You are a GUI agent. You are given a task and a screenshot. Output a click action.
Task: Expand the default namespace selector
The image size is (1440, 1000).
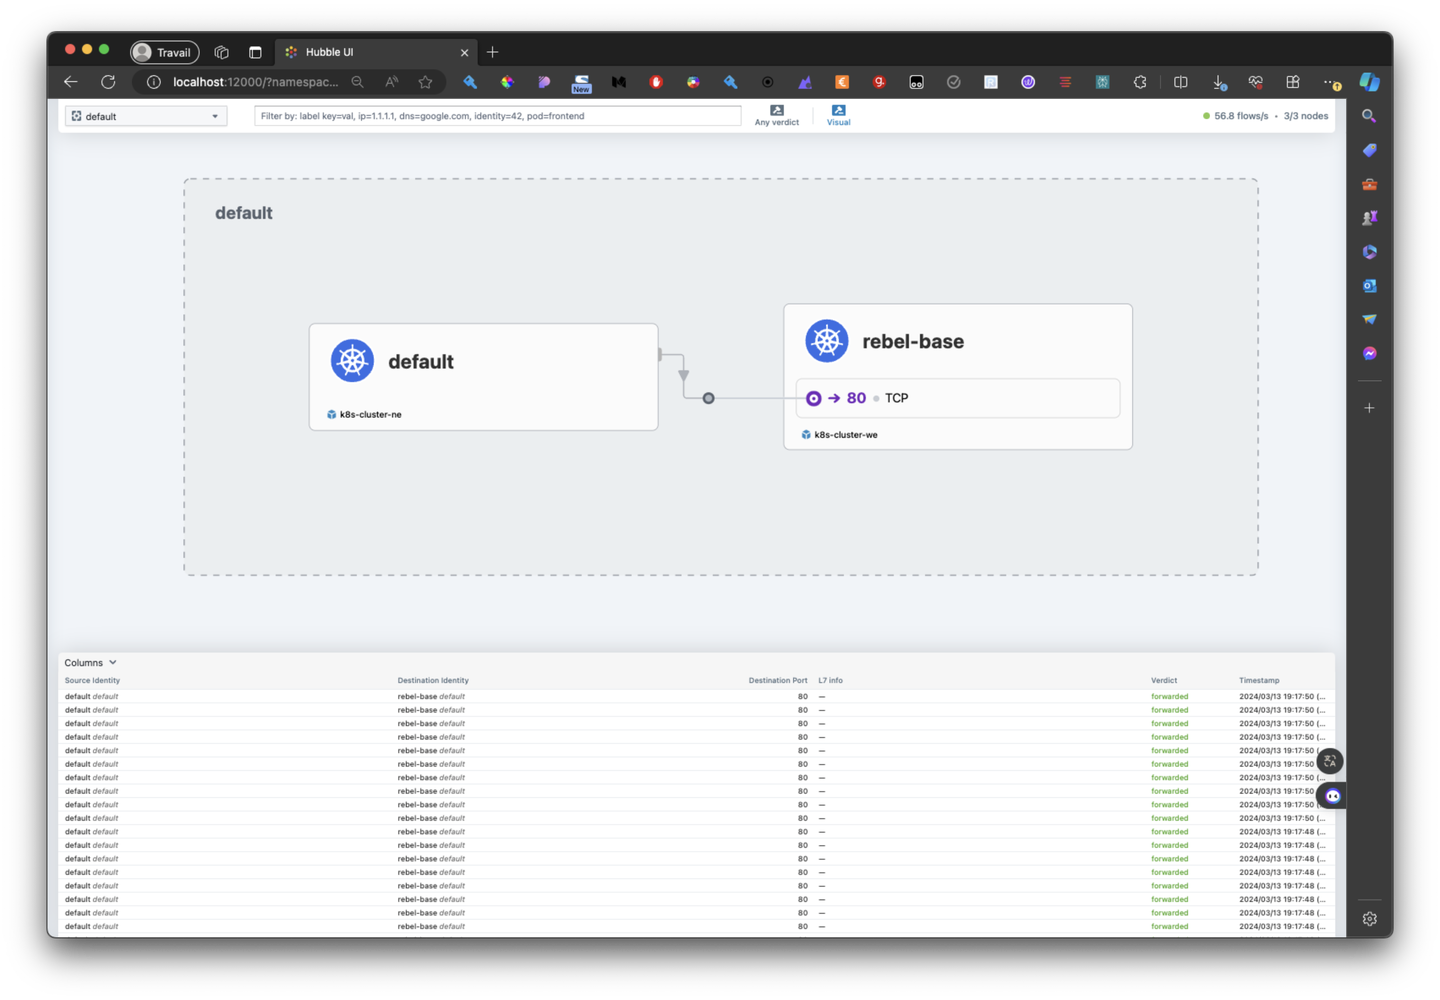click(146, 116)
